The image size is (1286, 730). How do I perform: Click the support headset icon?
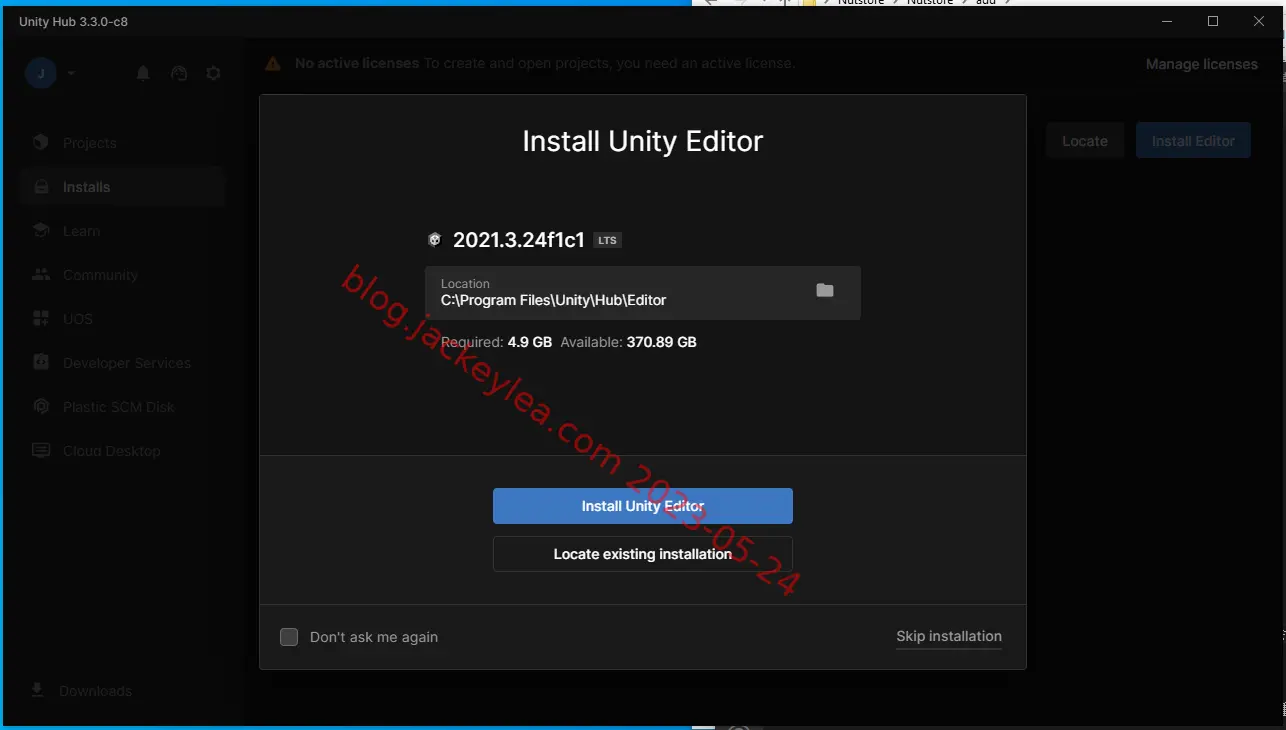click(x=179, y=73)
